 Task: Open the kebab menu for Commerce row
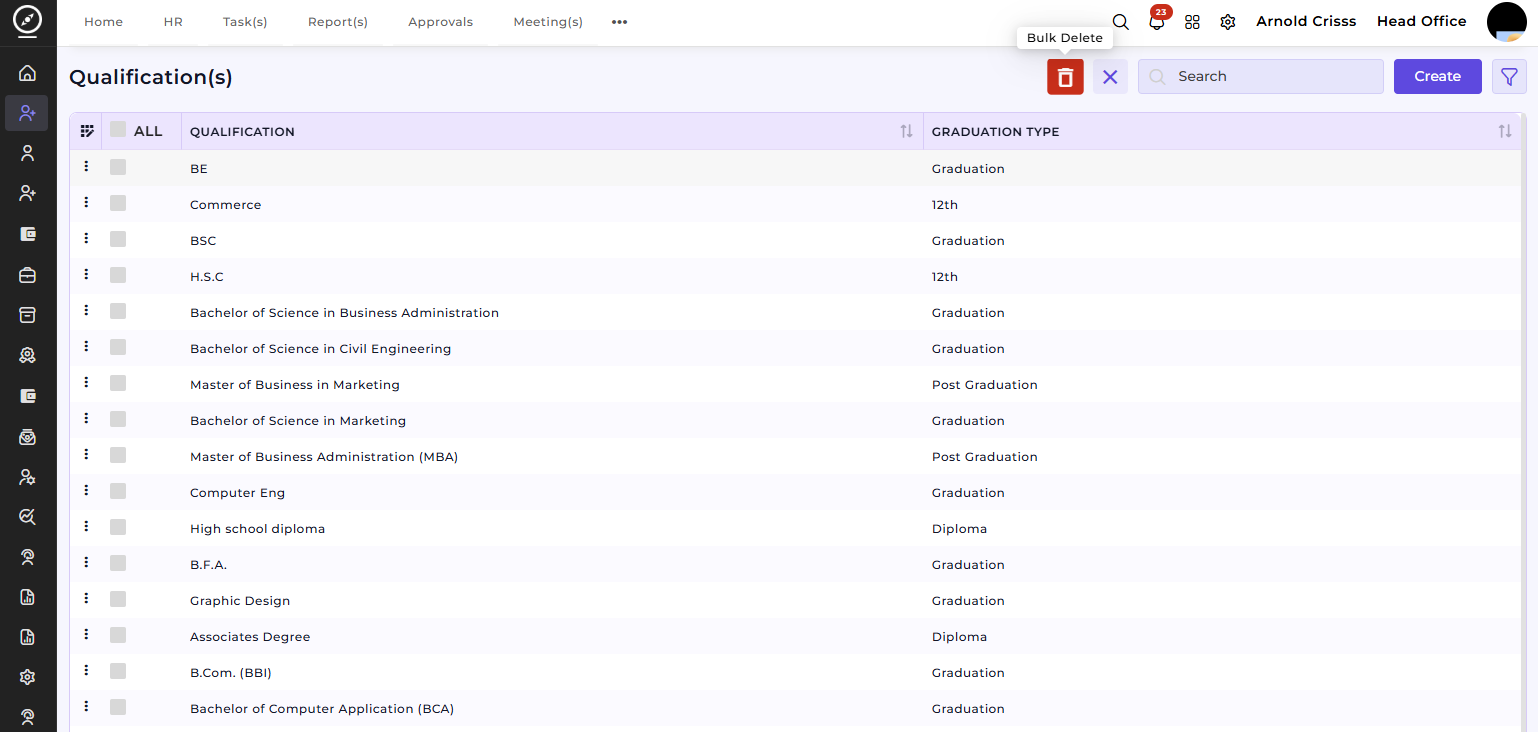86,203
